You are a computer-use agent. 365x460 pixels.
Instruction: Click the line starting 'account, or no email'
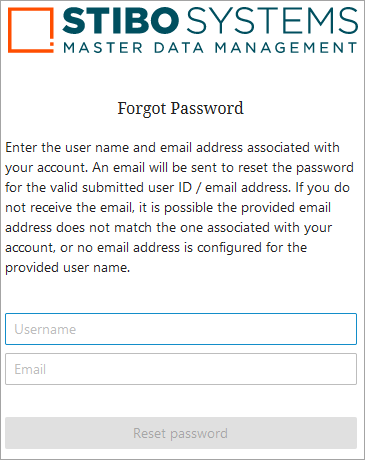point(156,248)
